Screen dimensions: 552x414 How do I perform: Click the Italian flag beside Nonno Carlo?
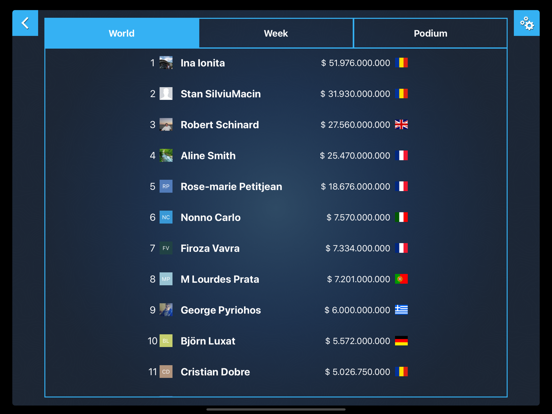tap(401, 217)
